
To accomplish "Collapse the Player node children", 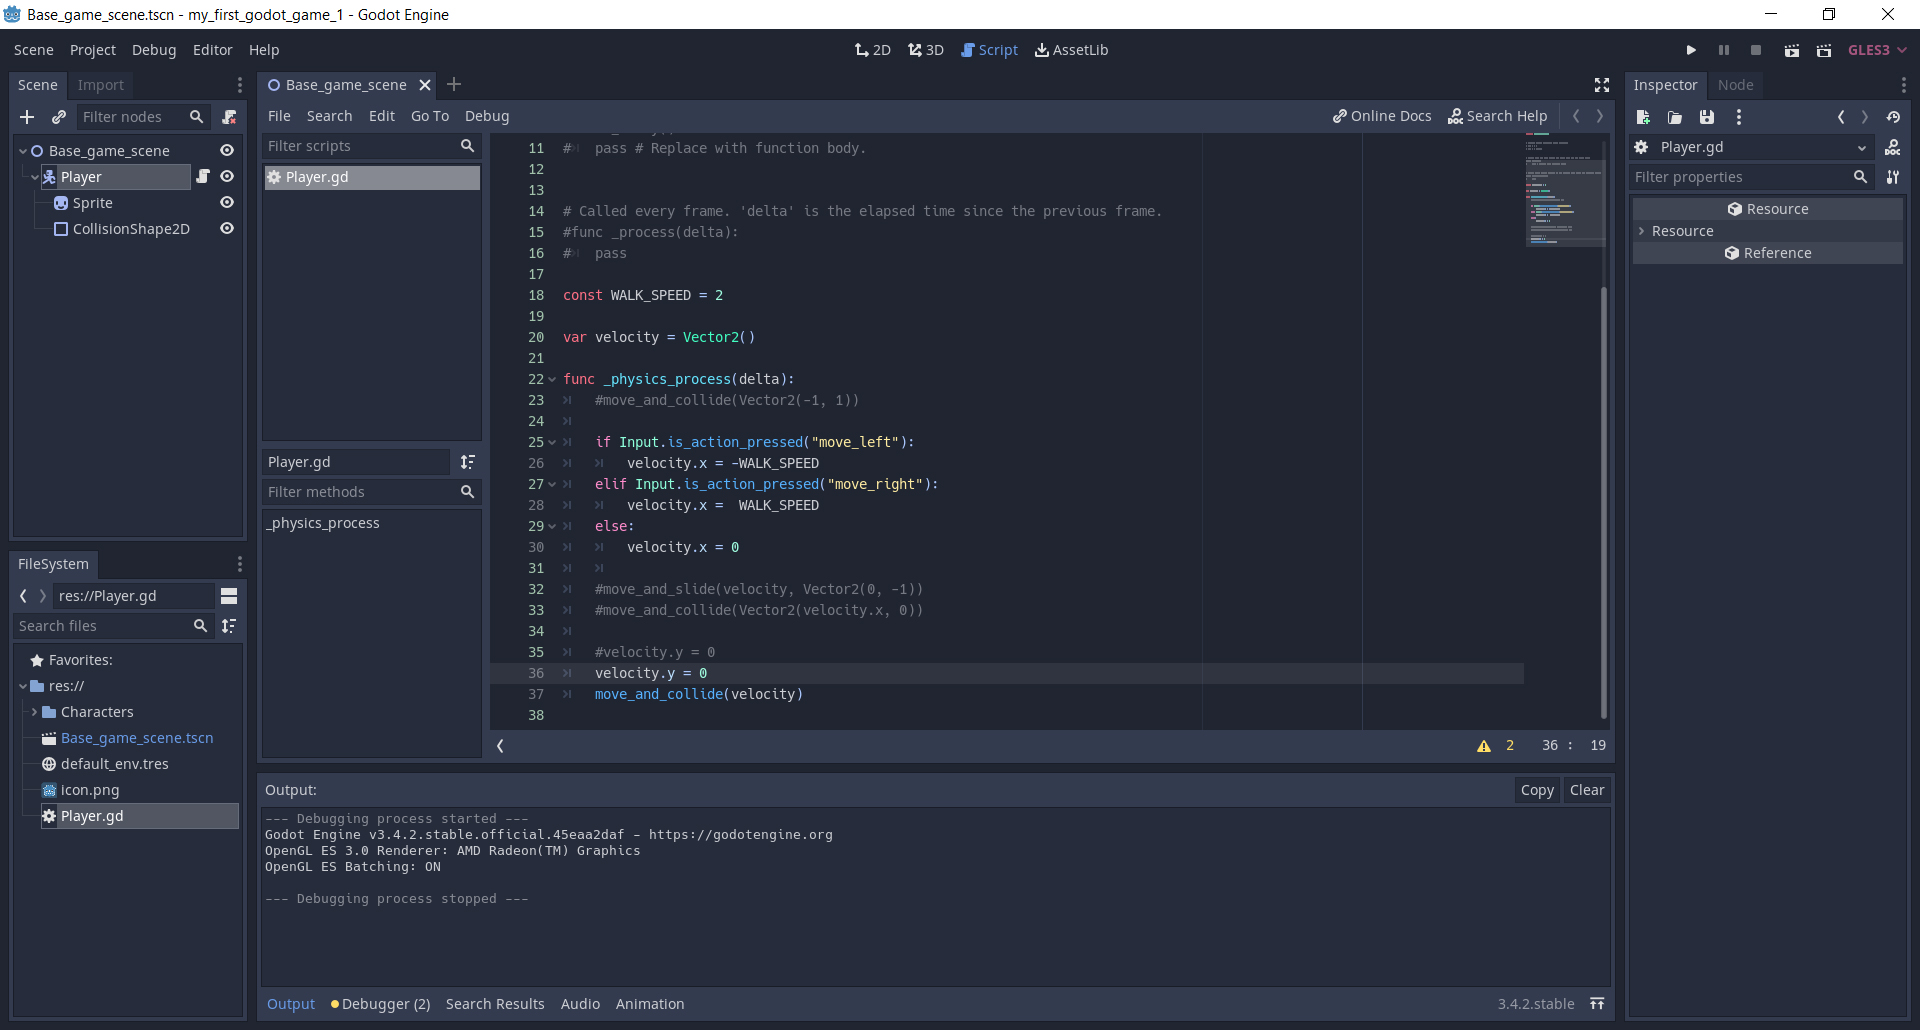I will coord(35,177).
